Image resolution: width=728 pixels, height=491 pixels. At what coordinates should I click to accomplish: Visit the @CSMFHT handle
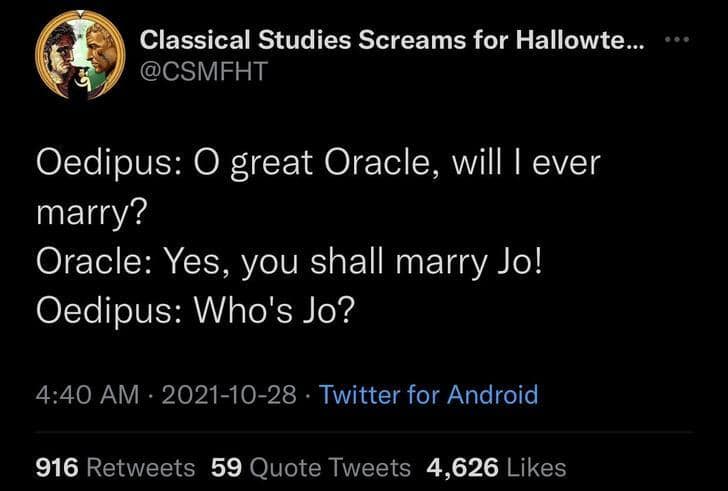203,75
